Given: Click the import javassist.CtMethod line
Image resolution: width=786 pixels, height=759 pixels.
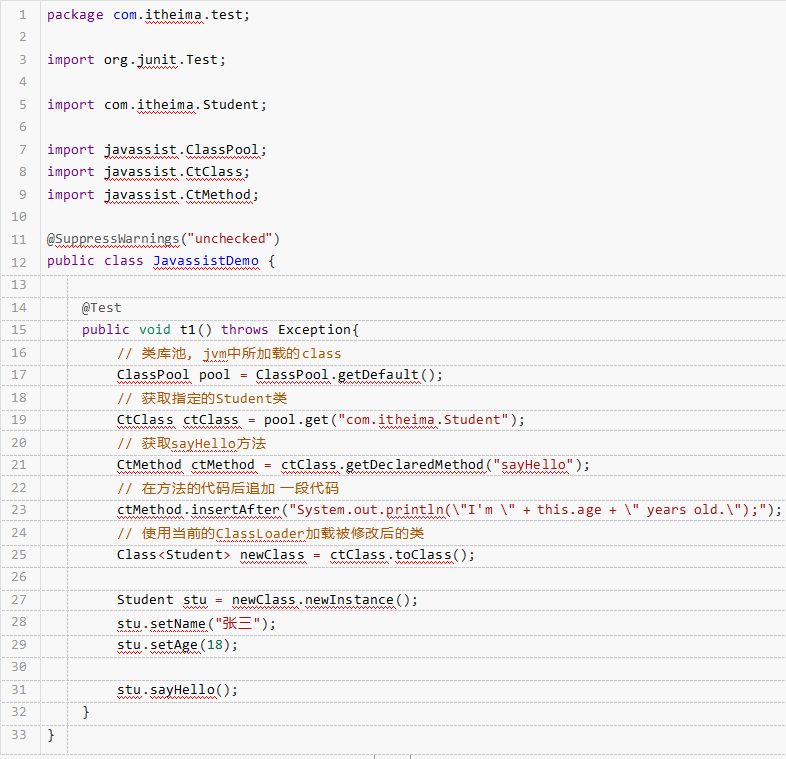Looking at the screenshot, I should [x=153, y=195].
